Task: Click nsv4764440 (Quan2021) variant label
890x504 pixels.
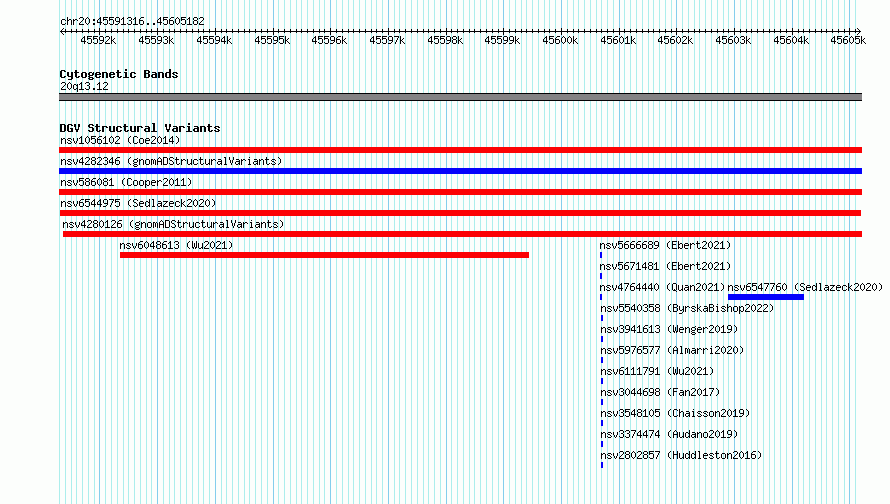Action: [662, 287]
